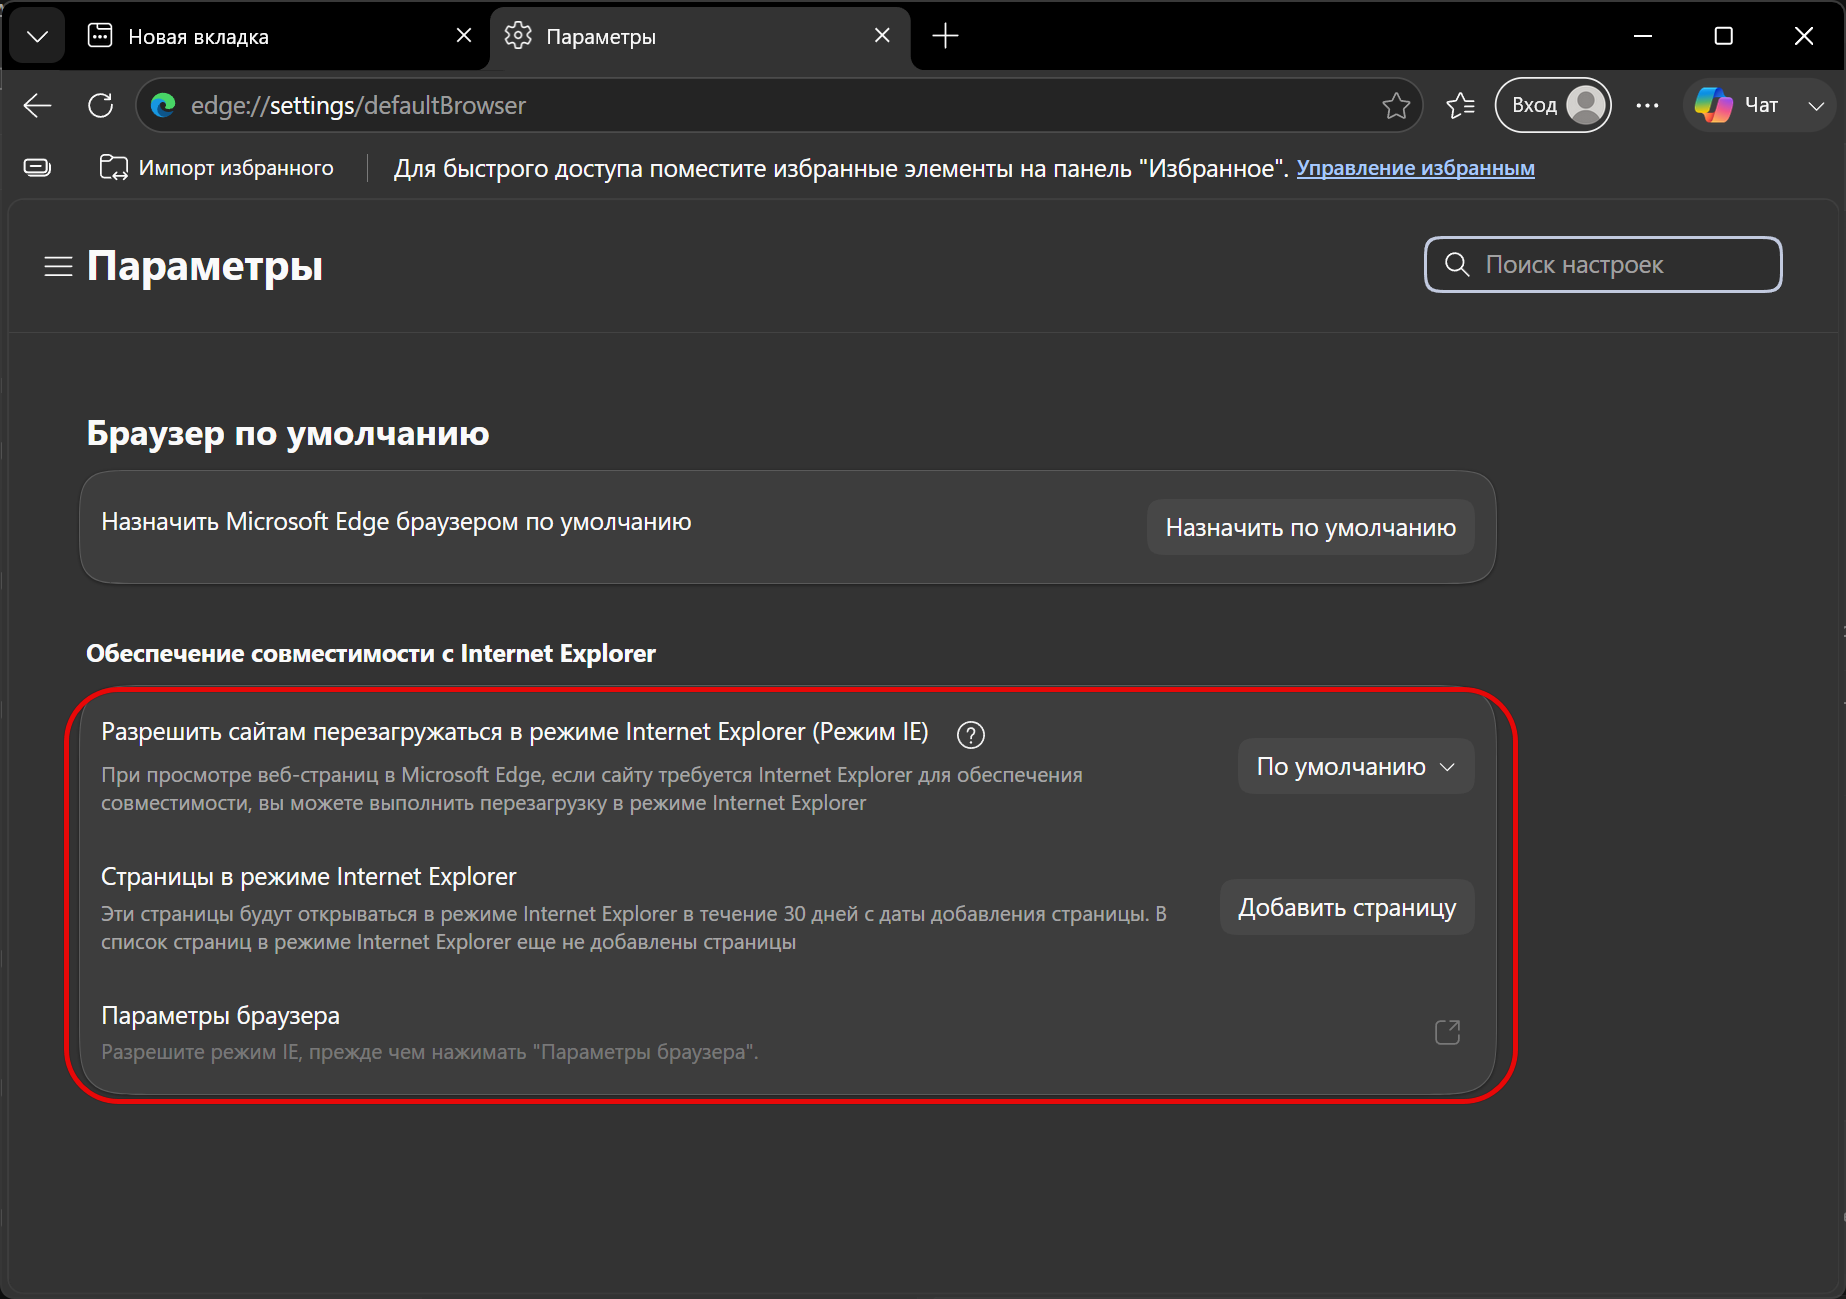Click Назначить по умолчанию button

pyautogui.click(x=1310, y=527)
